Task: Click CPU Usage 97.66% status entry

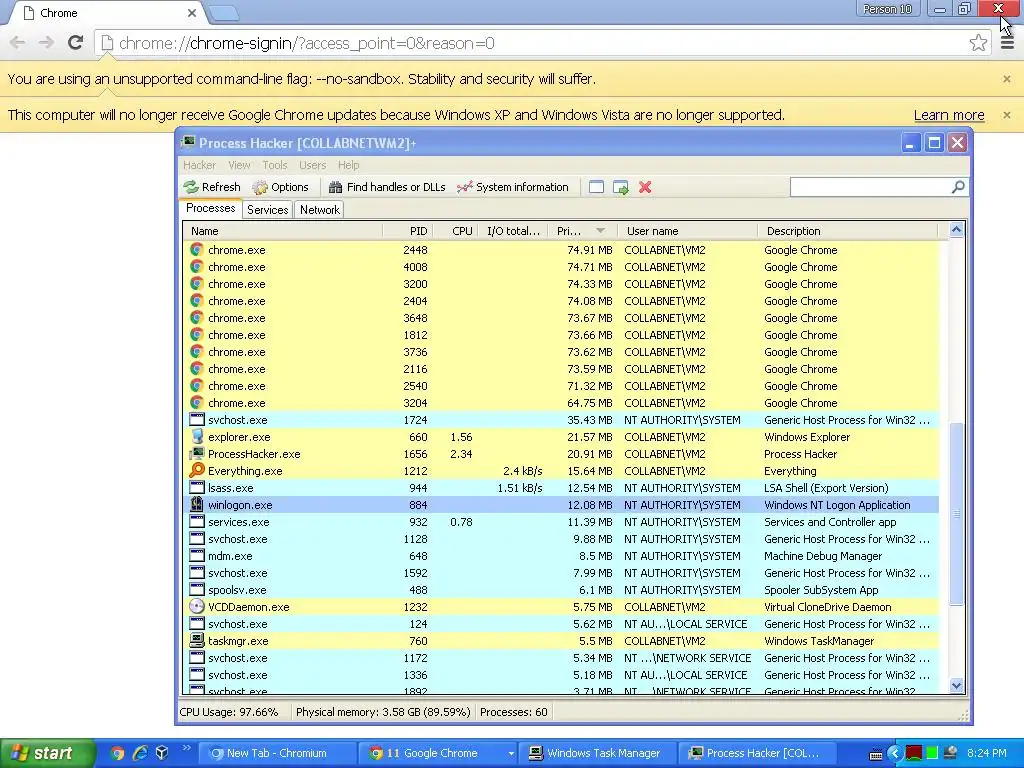Action: [x=229, y=712]
